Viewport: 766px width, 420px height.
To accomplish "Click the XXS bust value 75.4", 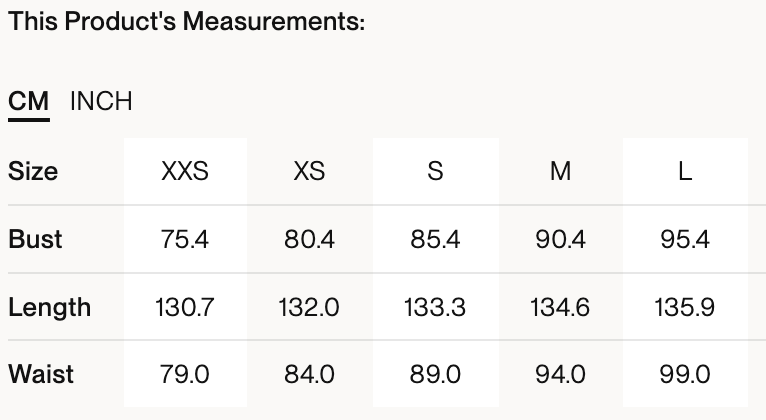I will 185,239.
